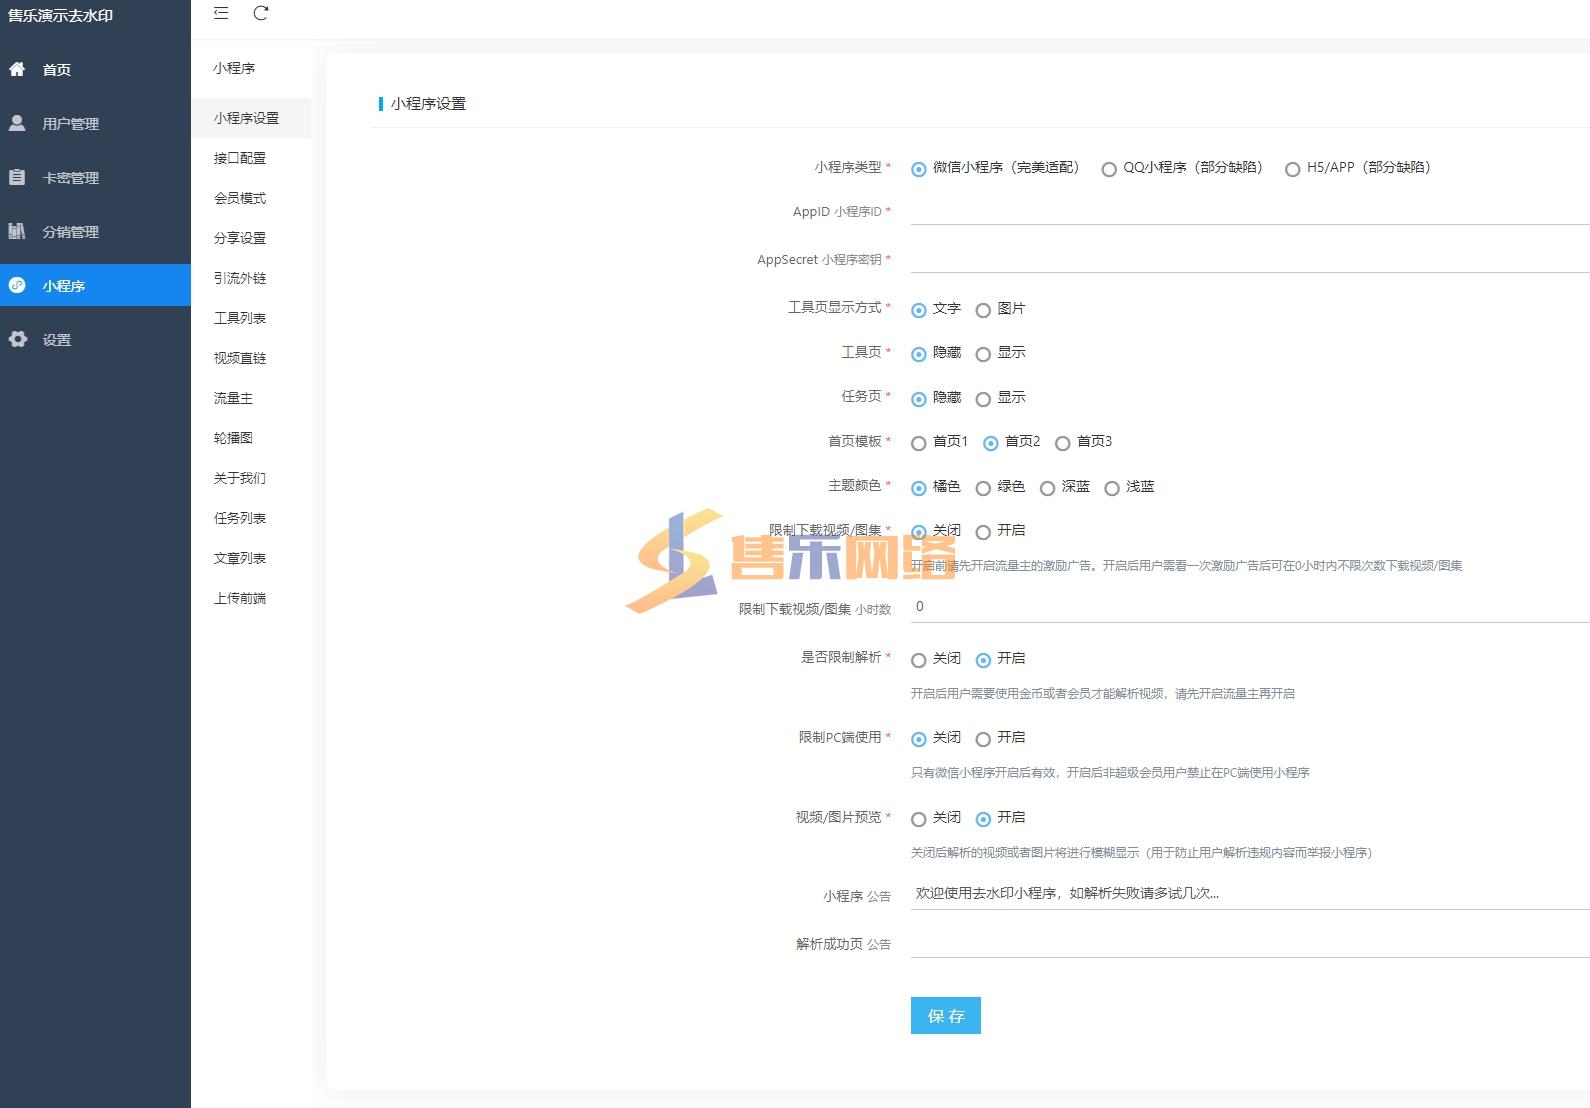Select the 绿色 theme color option
This screenshot has height=1108, width=1590.
pos(983,488)
